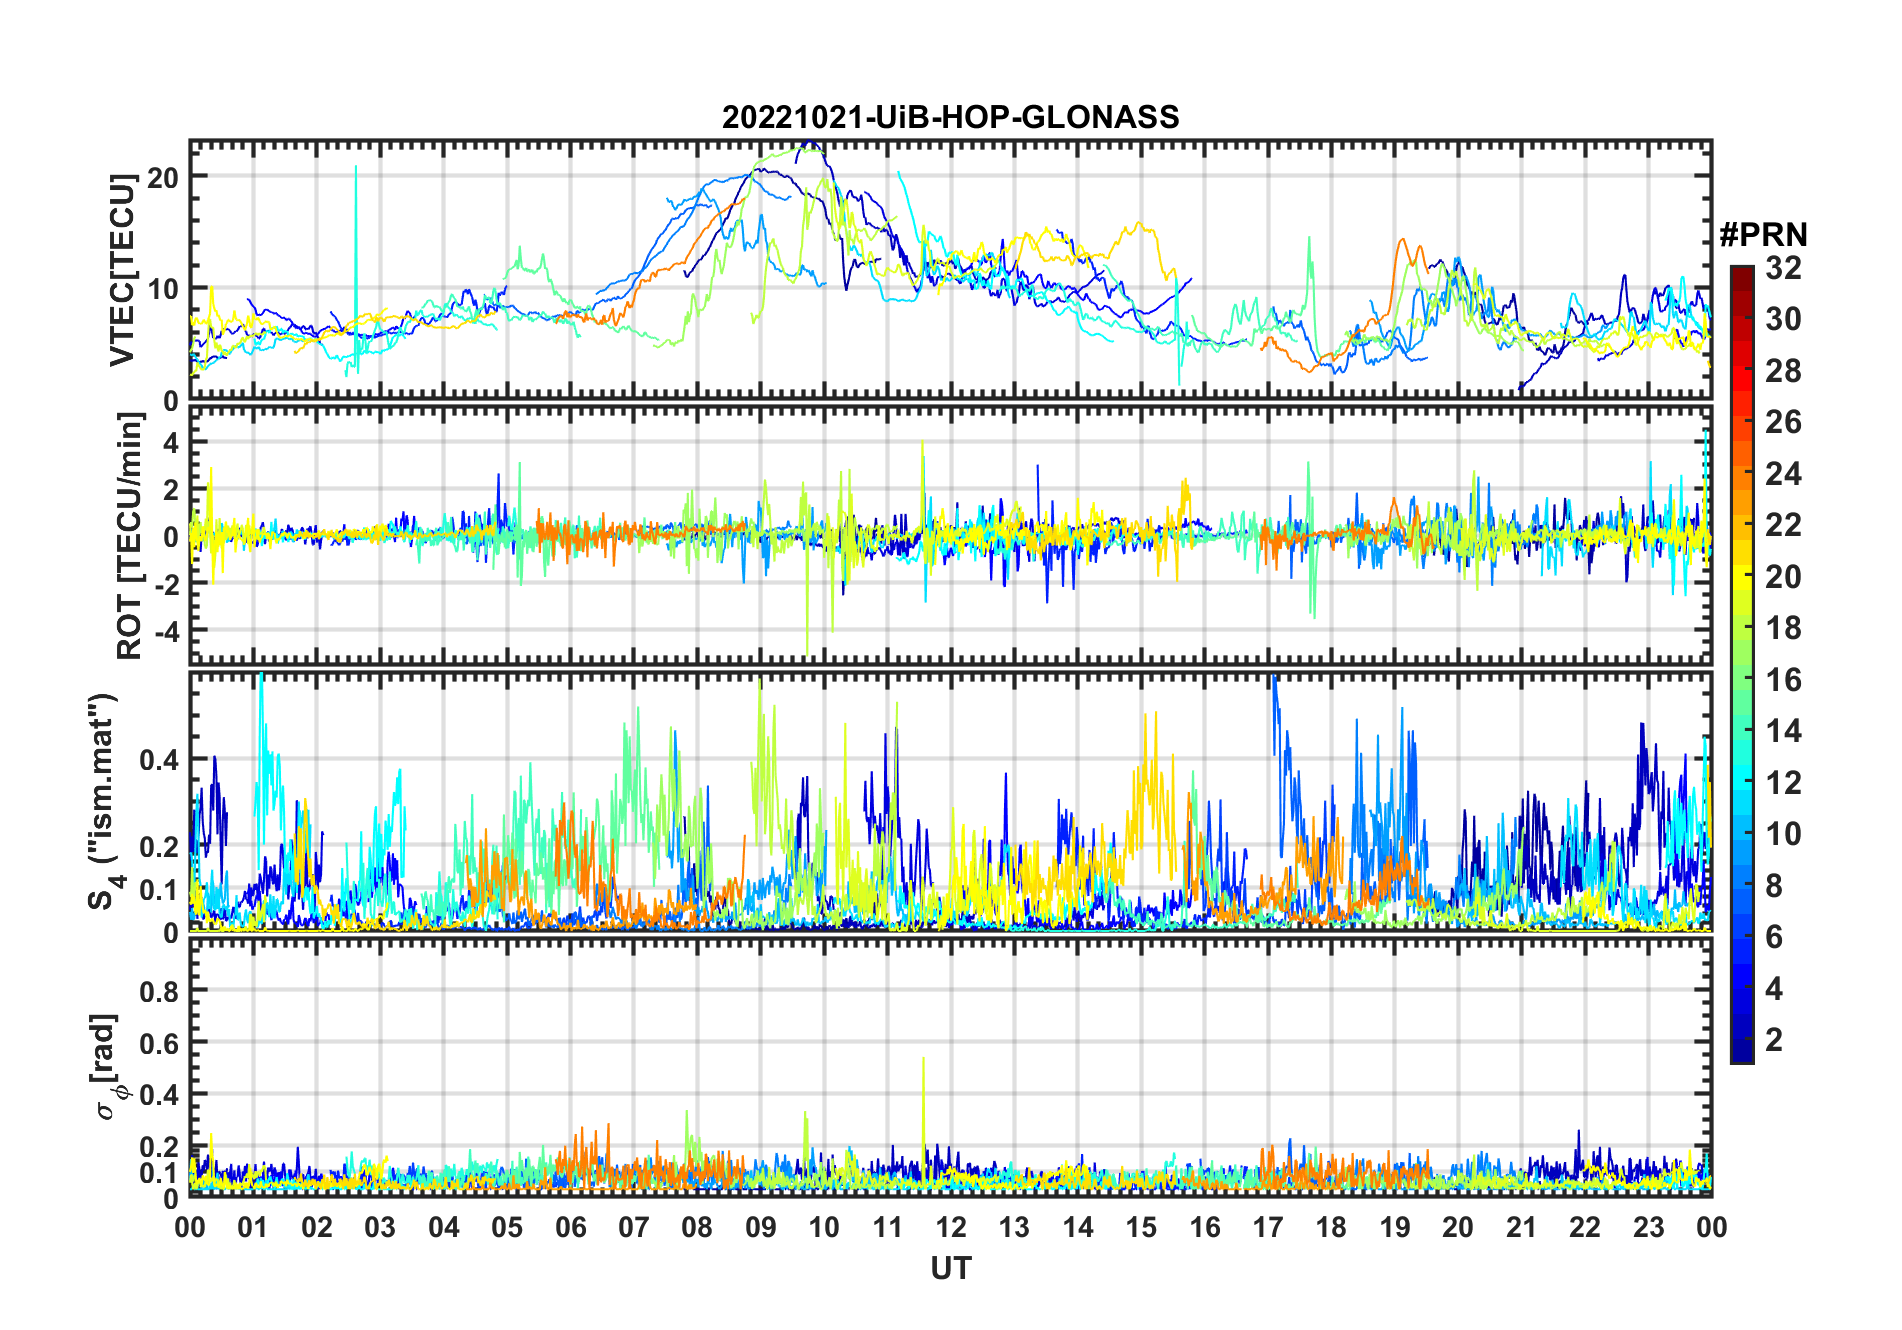The width and height of the screenshot is (1902, 1330).
Task: Click the σφ axis tick label "0.6"
Action: (x=159, y=1043)
